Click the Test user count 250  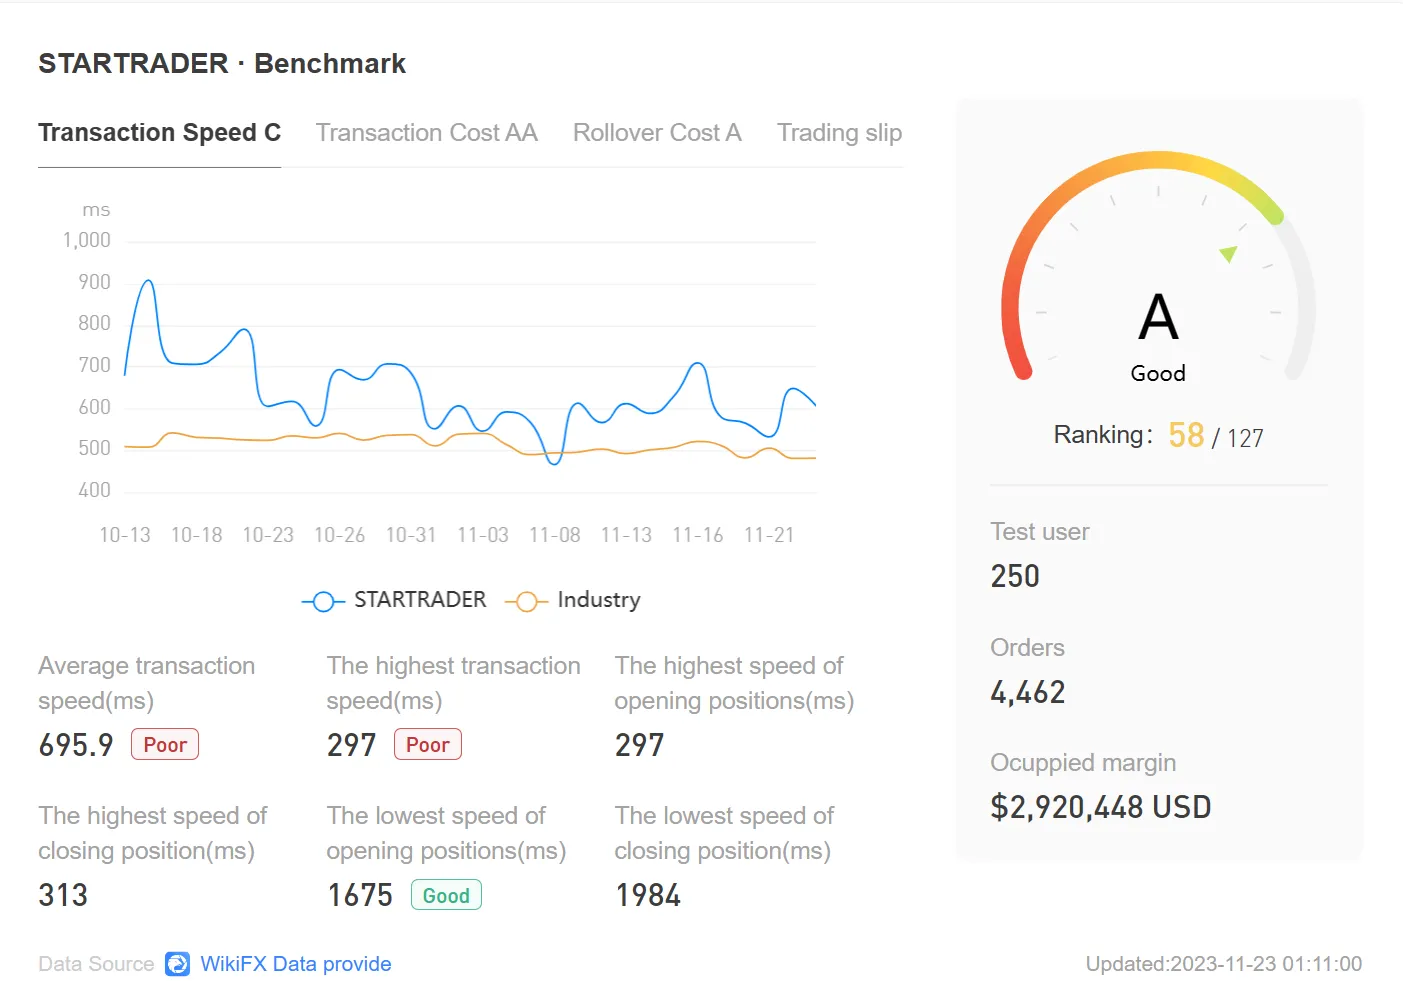point(1015,576)
